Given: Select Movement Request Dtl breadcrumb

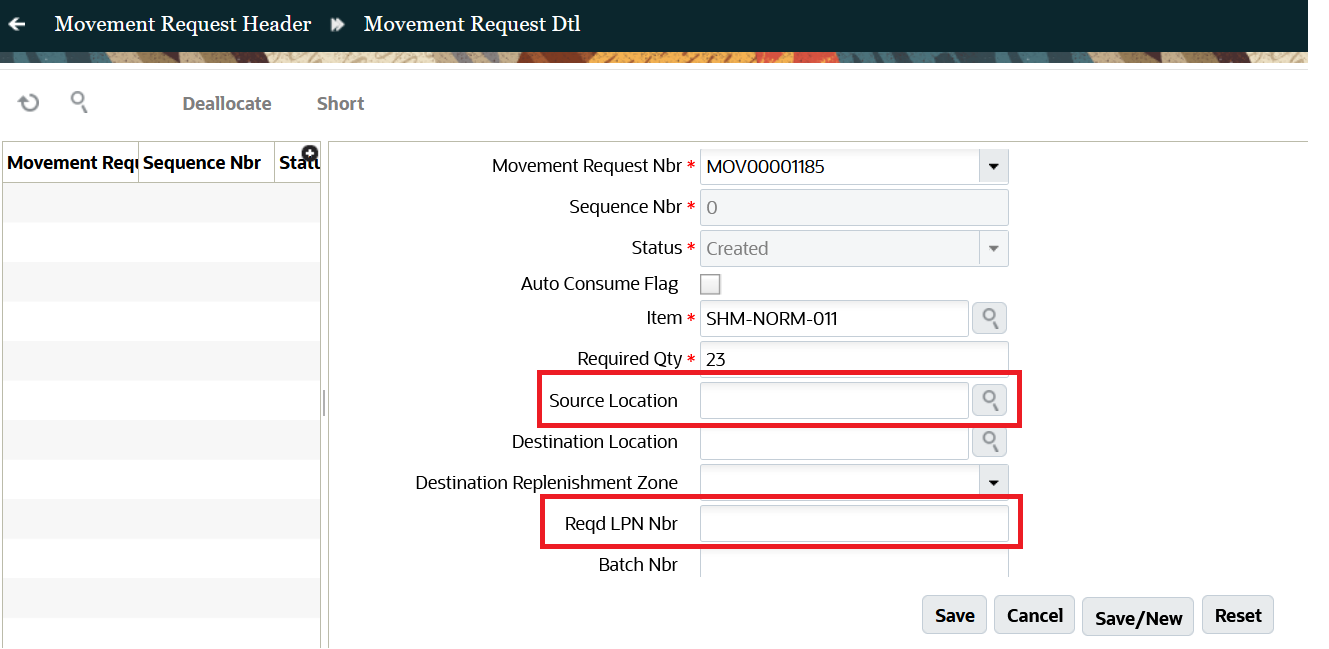Looking at the screenshot, I should [x=472, y=24].
